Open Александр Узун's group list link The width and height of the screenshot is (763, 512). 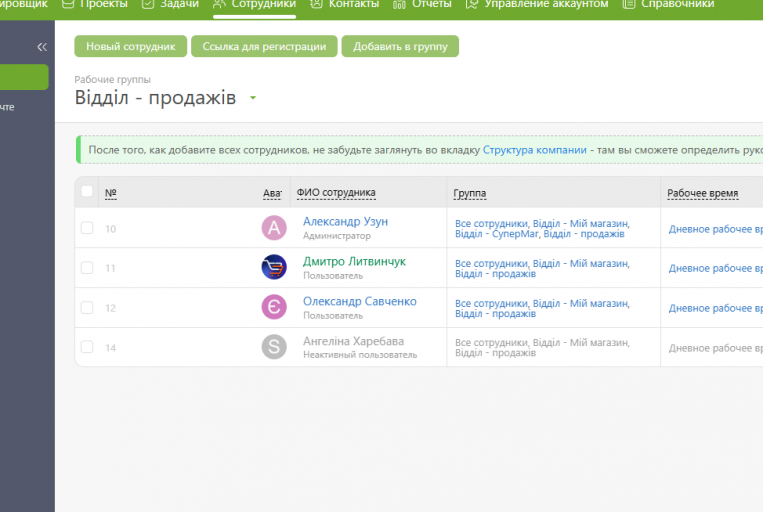pos(542,229)
